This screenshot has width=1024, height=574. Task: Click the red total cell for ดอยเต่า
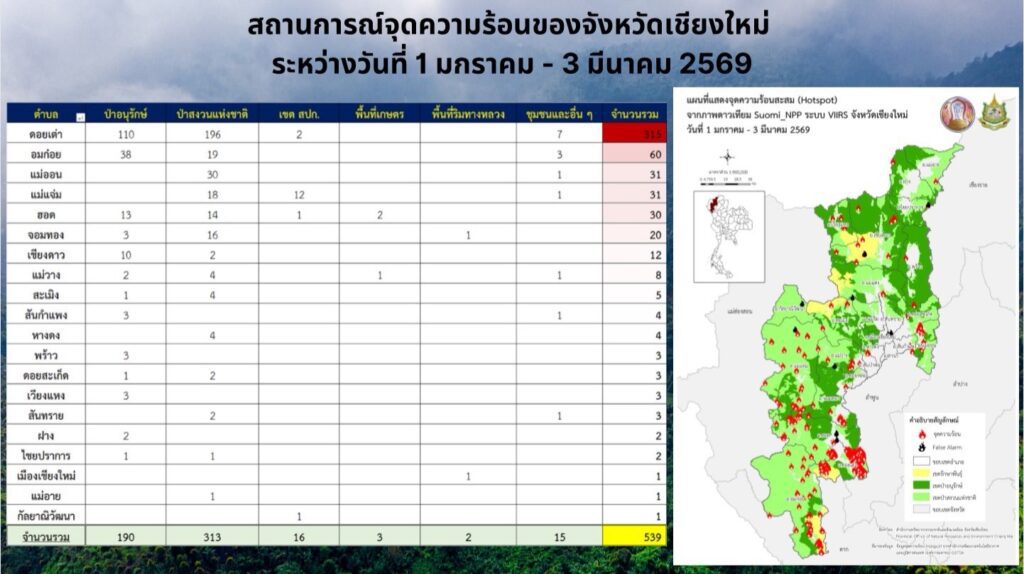pos(635,134)
